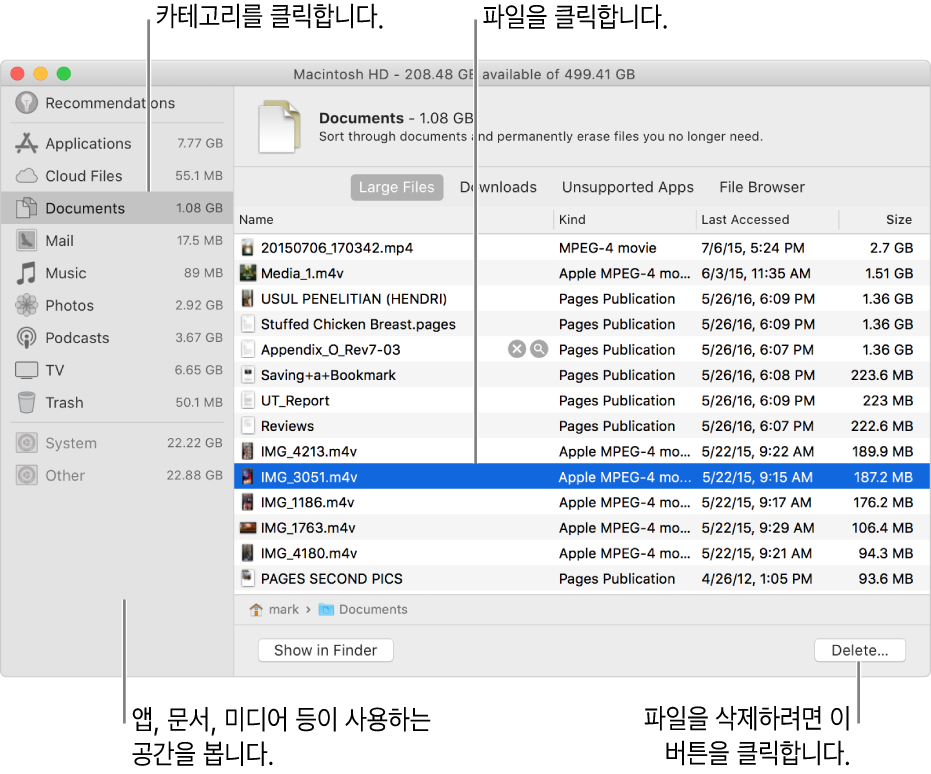931x774 pixels.
Task: Select the Music label in sidebar
Action: pyautogui.click(x=66, y=273)
